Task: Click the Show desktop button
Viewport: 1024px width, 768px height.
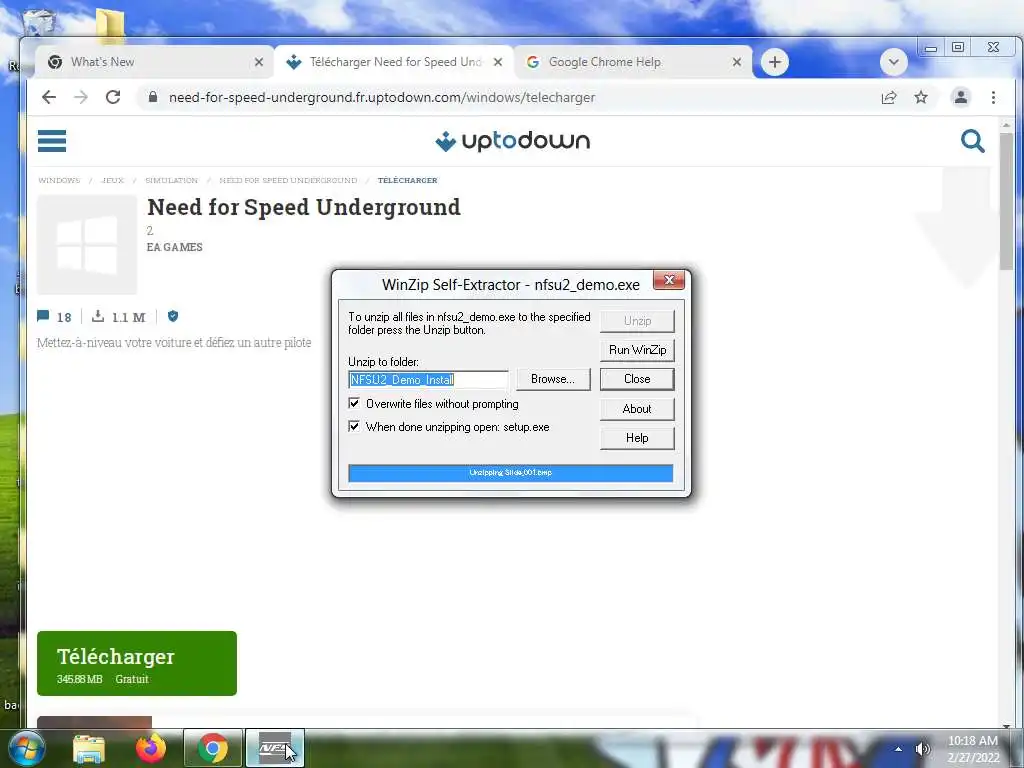Action: (x=1017, y=748)
